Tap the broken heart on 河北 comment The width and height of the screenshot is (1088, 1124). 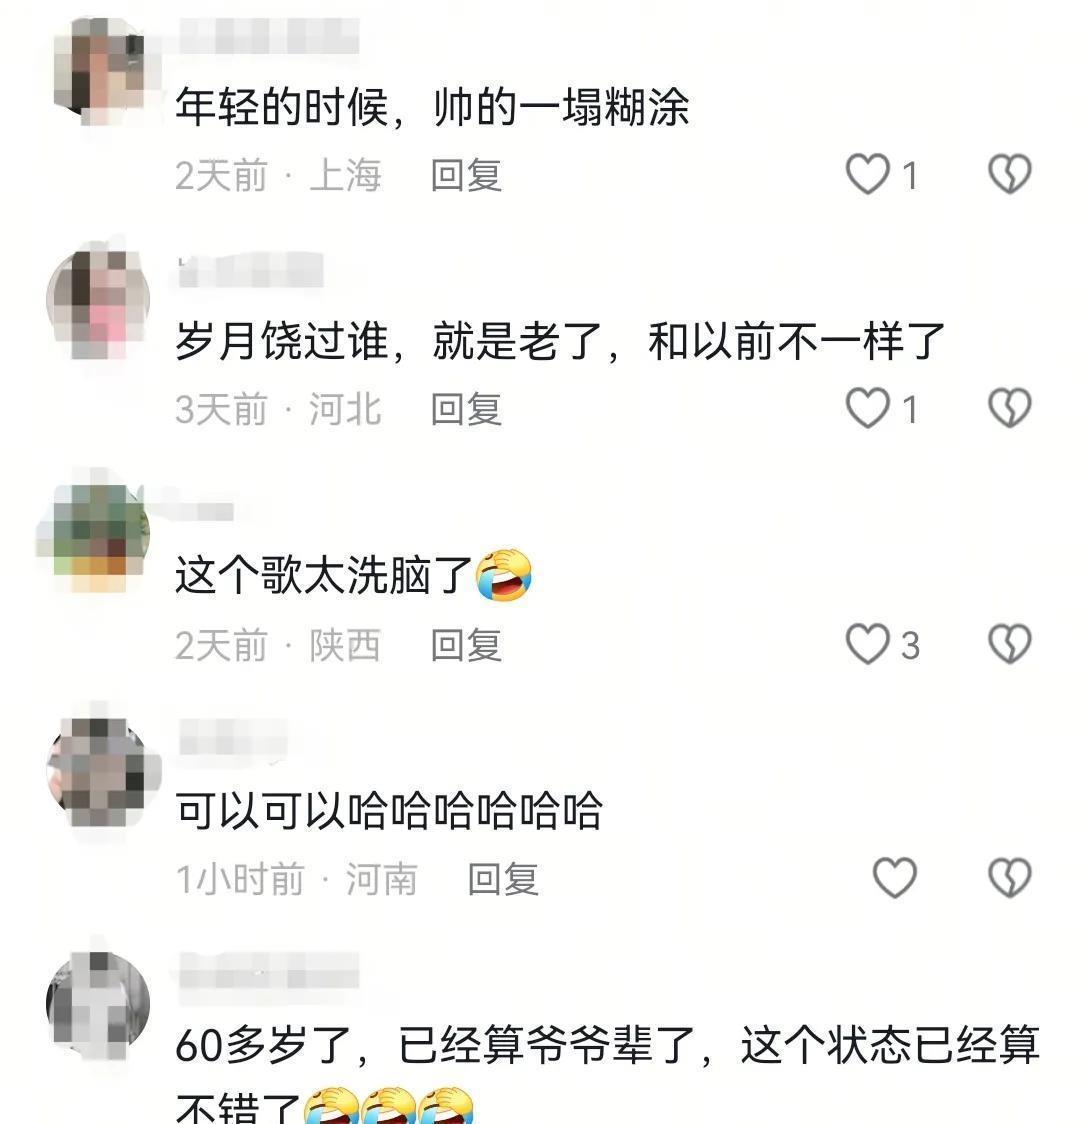(x=1009, y=409)
